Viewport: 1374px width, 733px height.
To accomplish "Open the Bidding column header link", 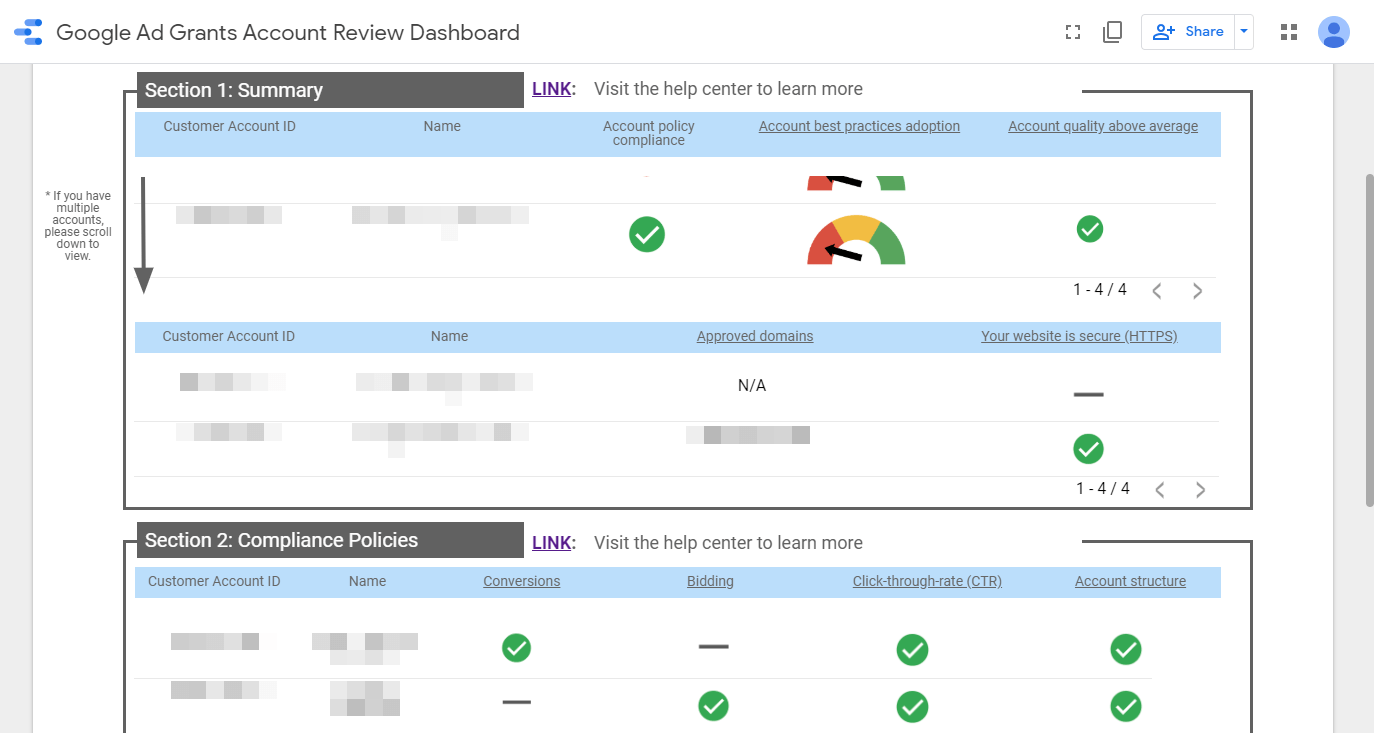I will [710, 581].
